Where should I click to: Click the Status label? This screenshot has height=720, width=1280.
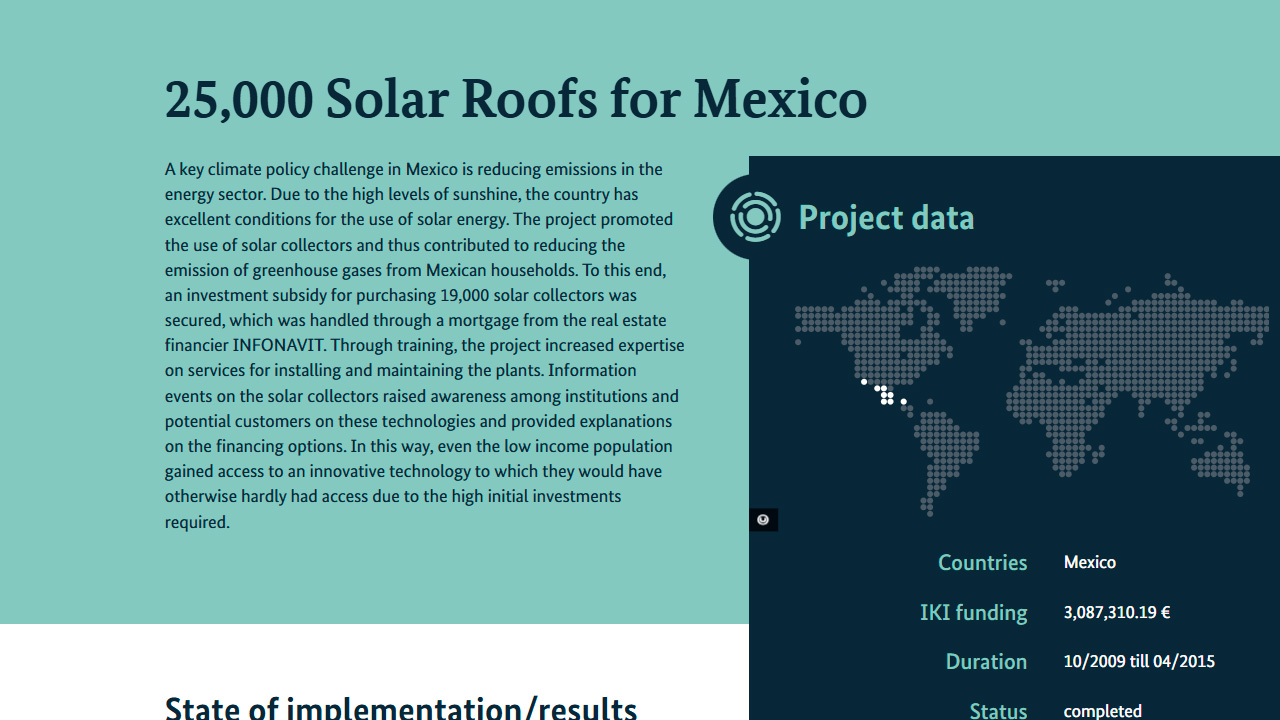(997, 710)
